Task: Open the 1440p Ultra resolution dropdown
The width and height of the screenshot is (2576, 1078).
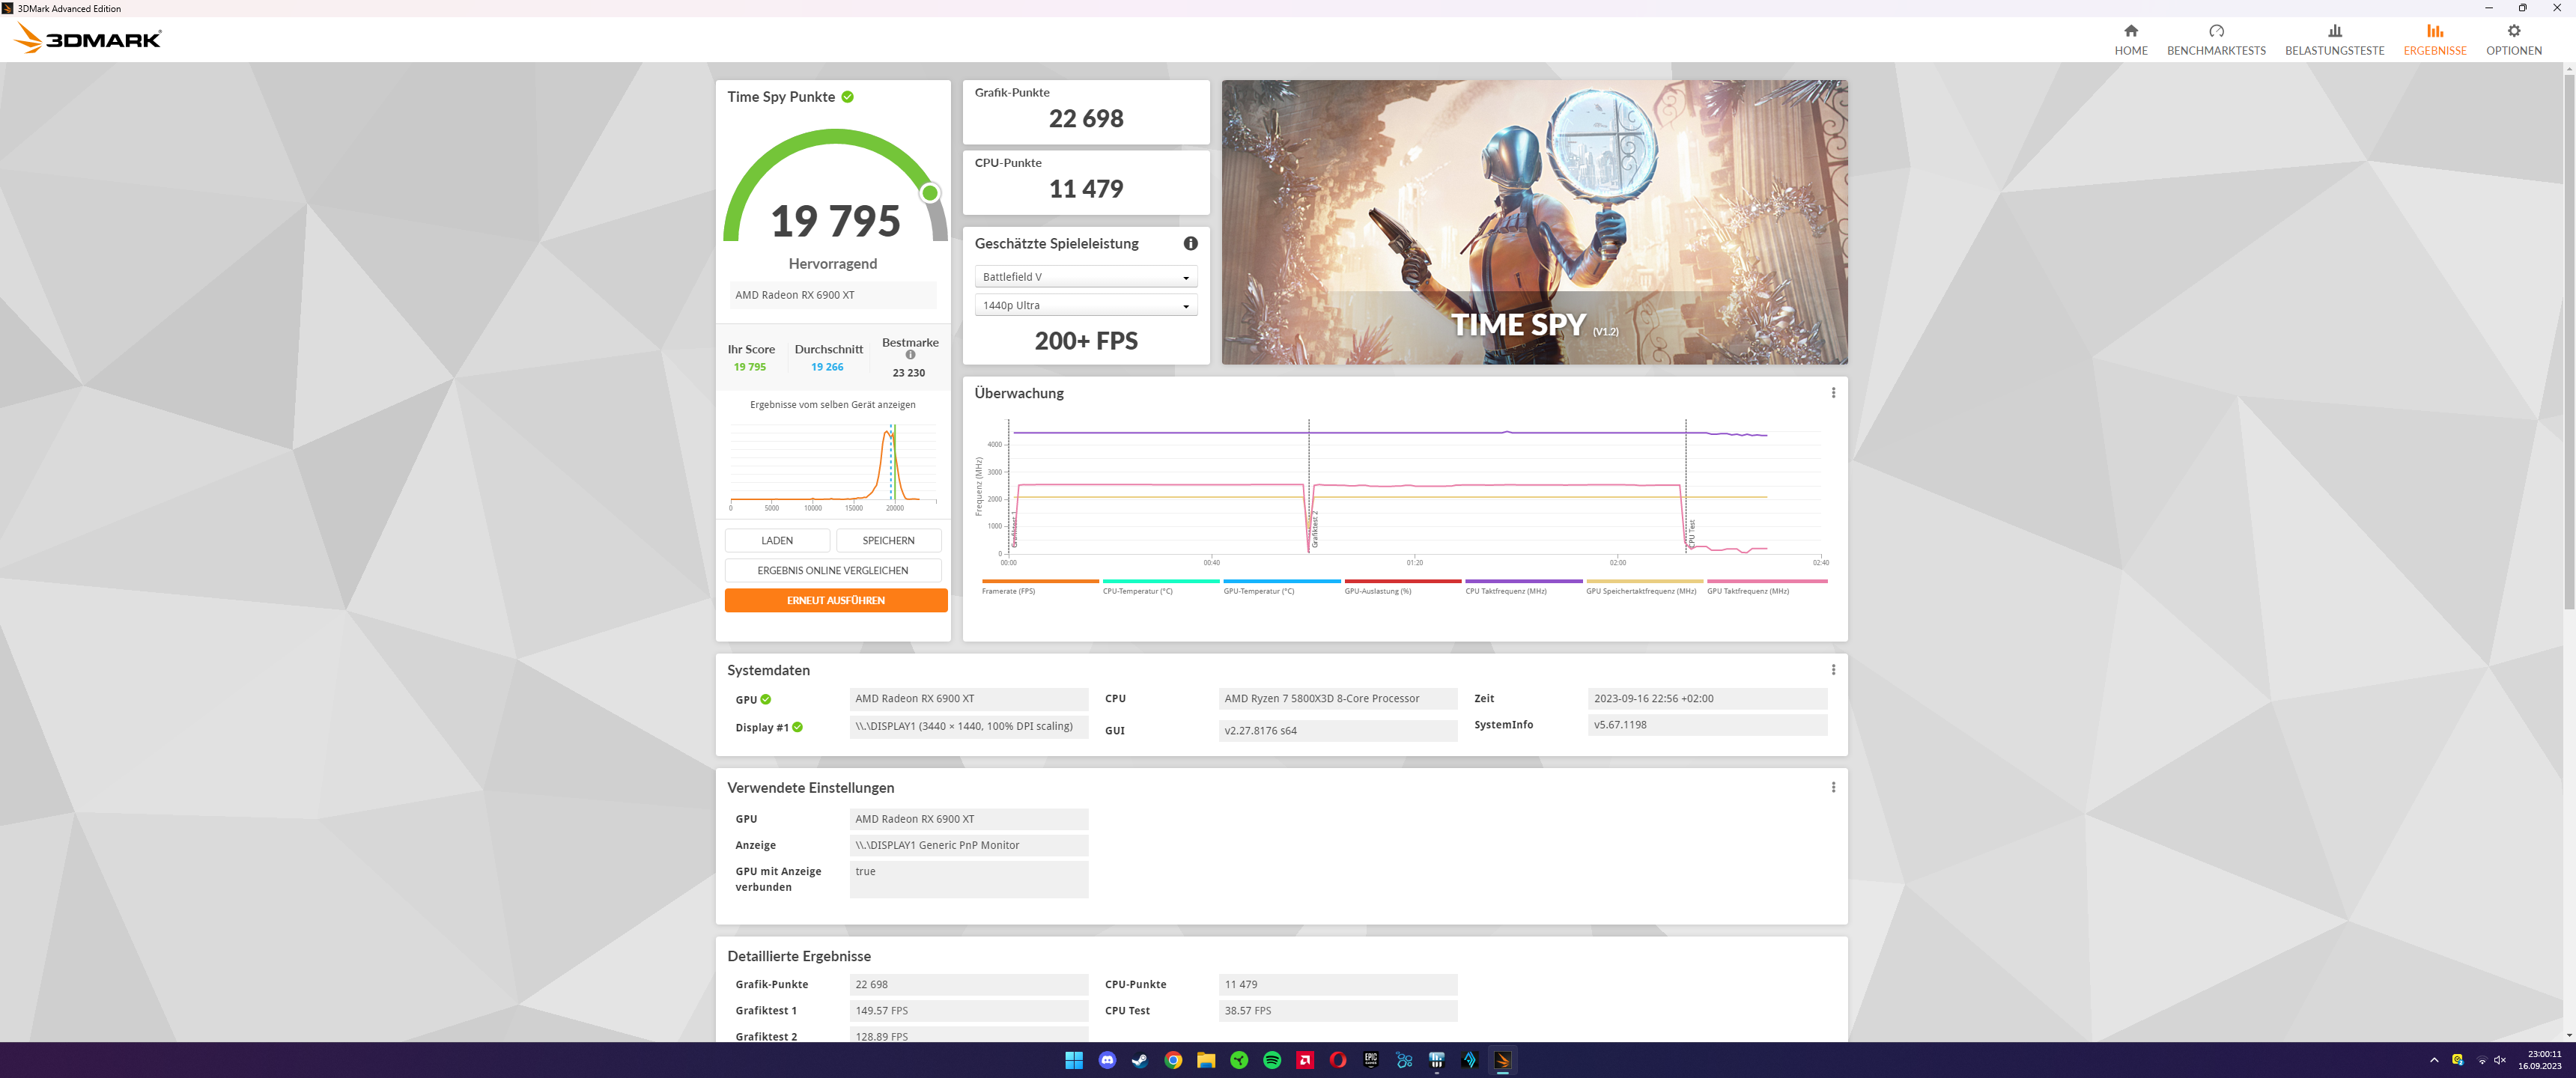Action: (1085, 305)
